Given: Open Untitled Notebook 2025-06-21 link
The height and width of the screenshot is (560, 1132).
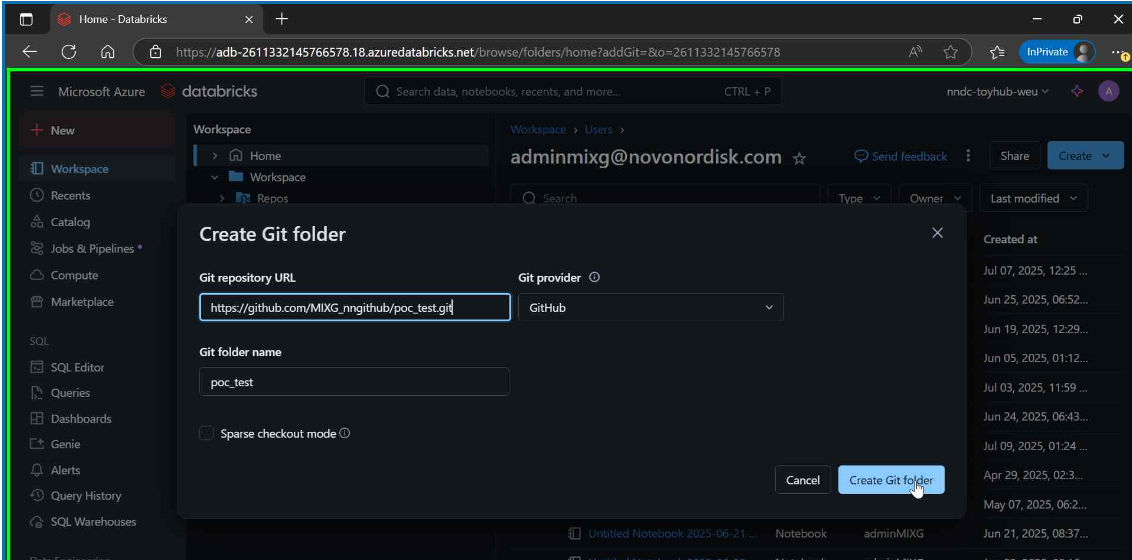Looking at the screenshot, I should (673, 534).
